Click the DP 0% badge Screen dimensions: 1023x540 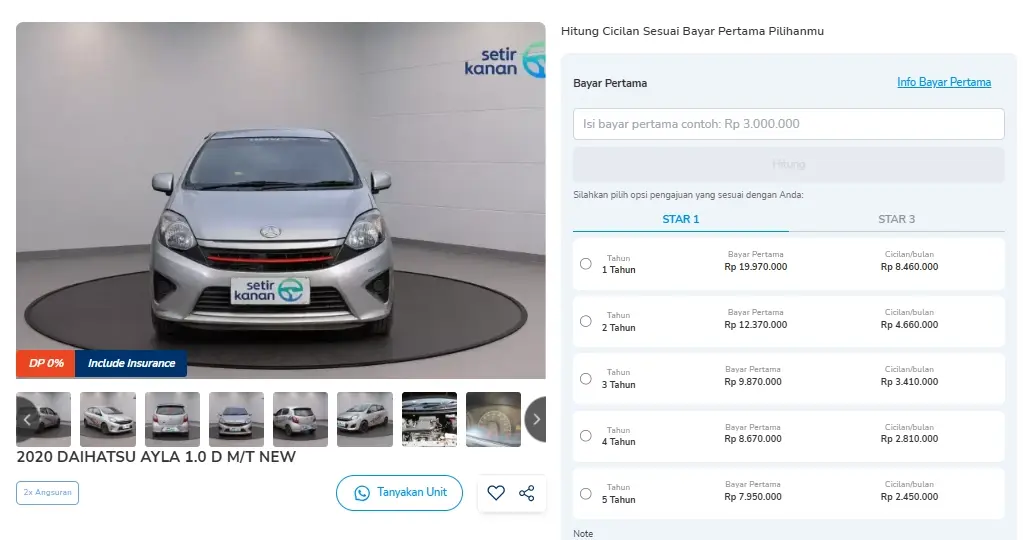pos(46,363)
